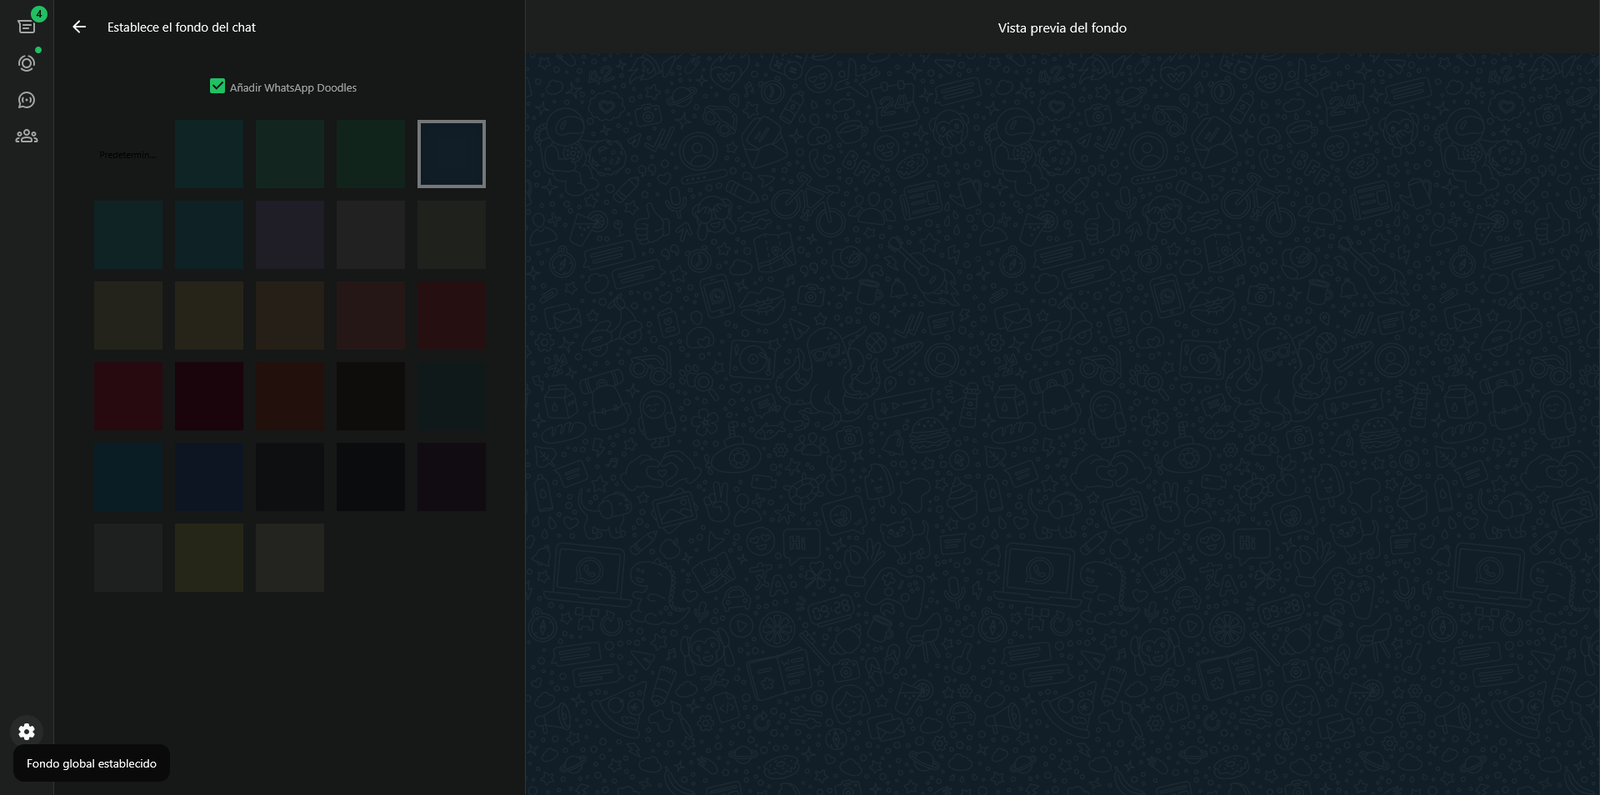Pick the fourth swatch in first row, forest green
This screenshot has width=1600, height=795.
pyautogui.click(x=371, y=154)
